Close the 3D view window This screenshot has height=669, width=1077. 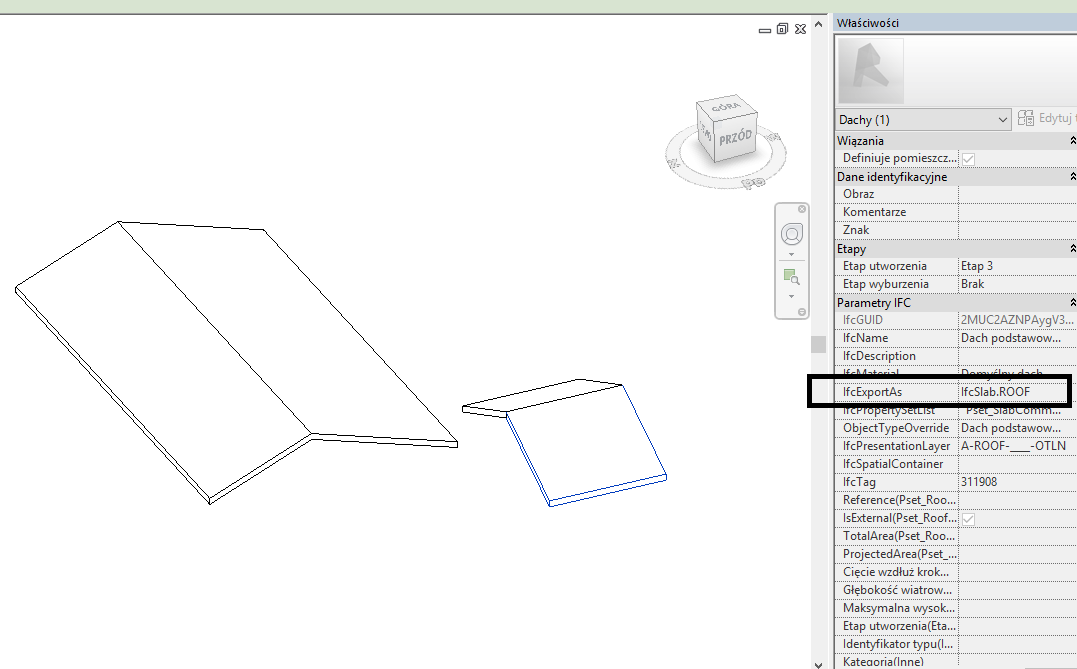pyautogui.click(x=800, y=29)
